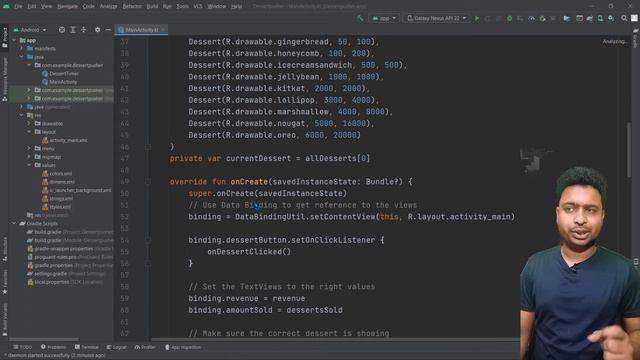Open the Terminal tool window

(x=87, y=347)
